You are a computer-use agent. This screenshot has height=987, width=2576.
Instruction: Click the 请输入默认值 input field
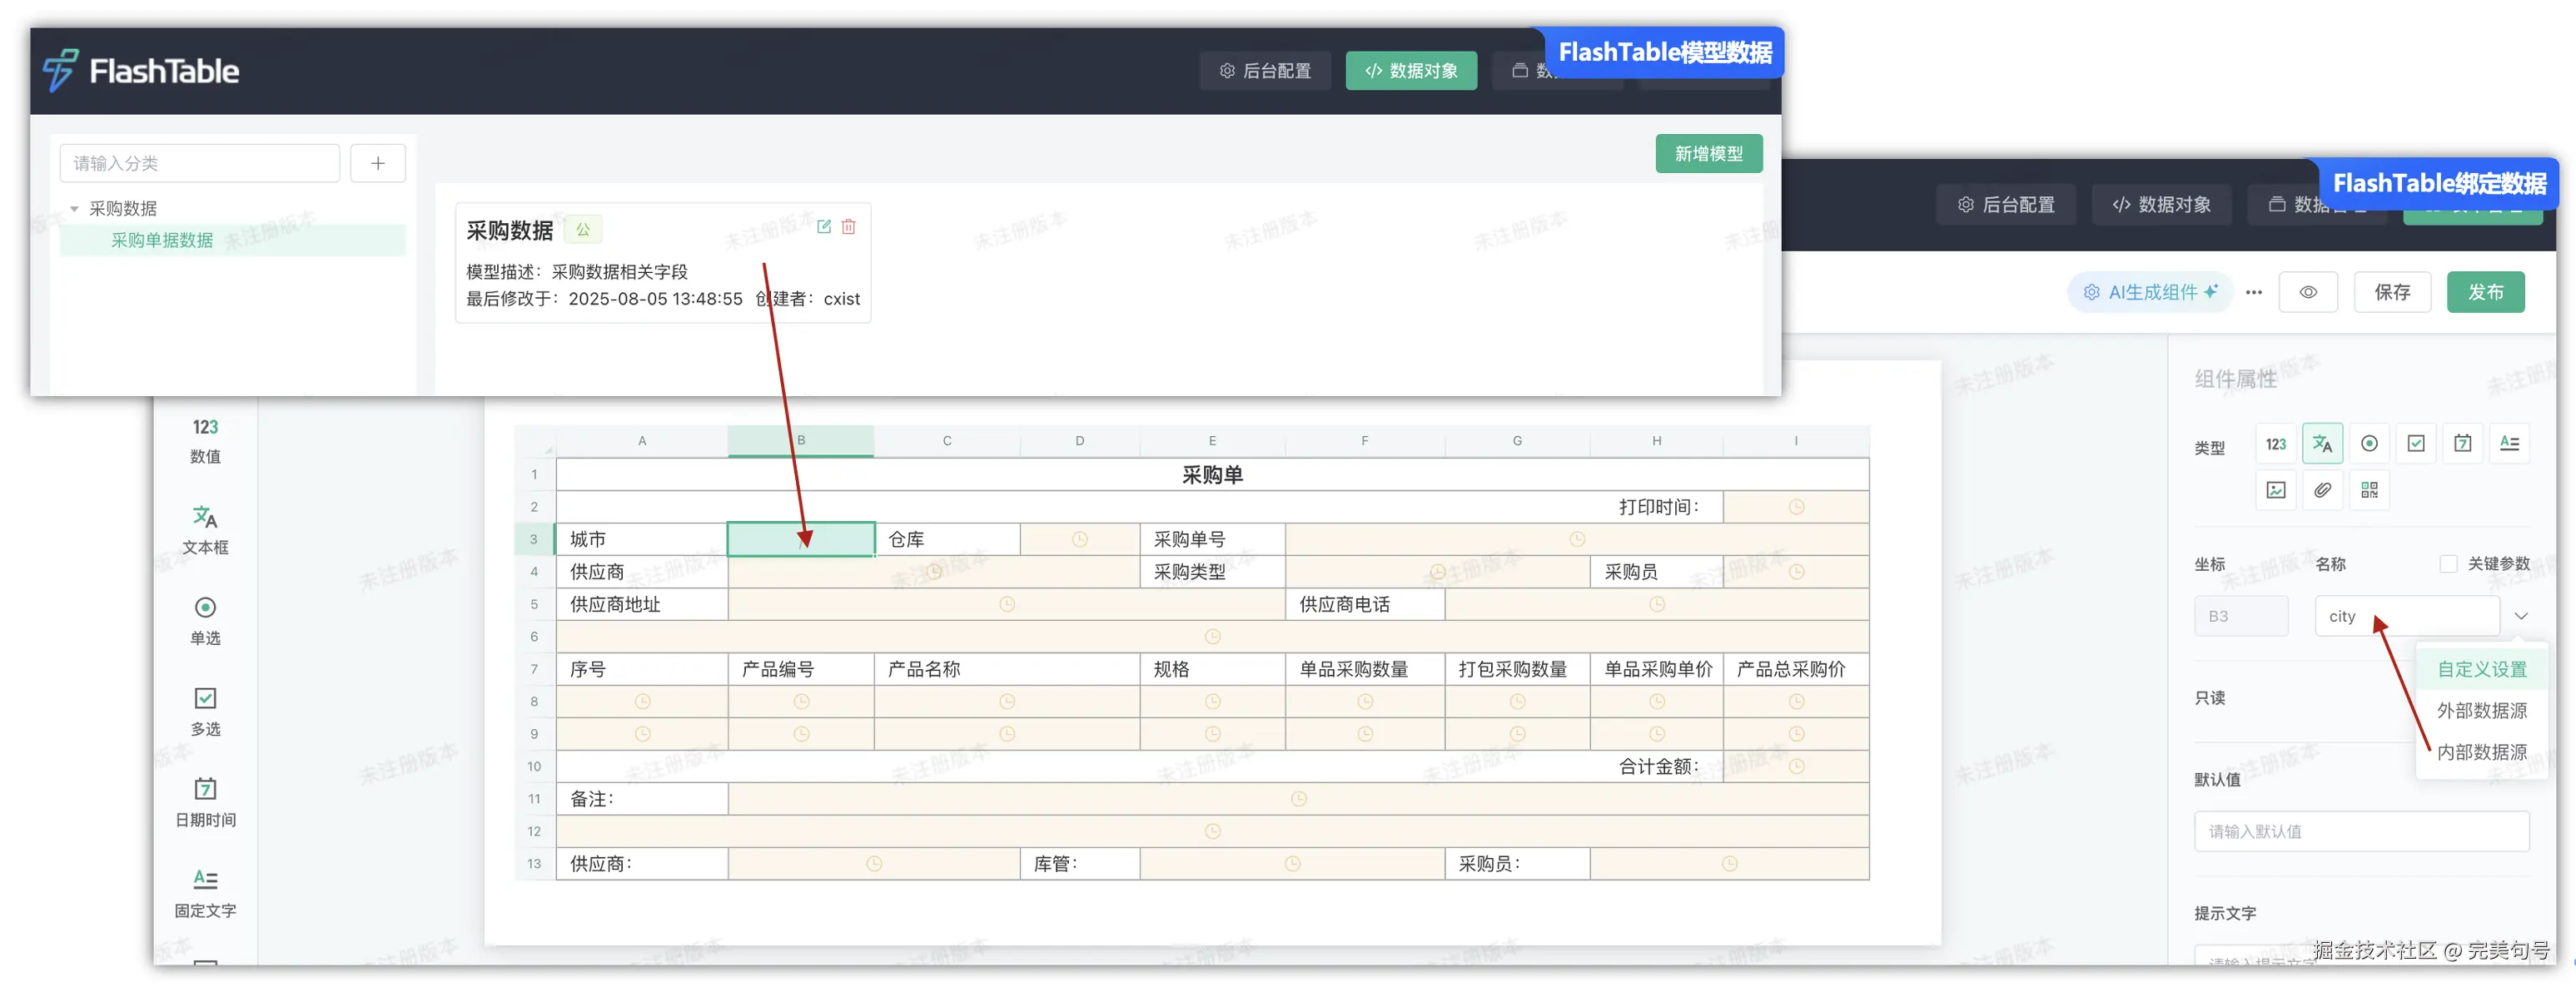click(x=2361, y=831)
